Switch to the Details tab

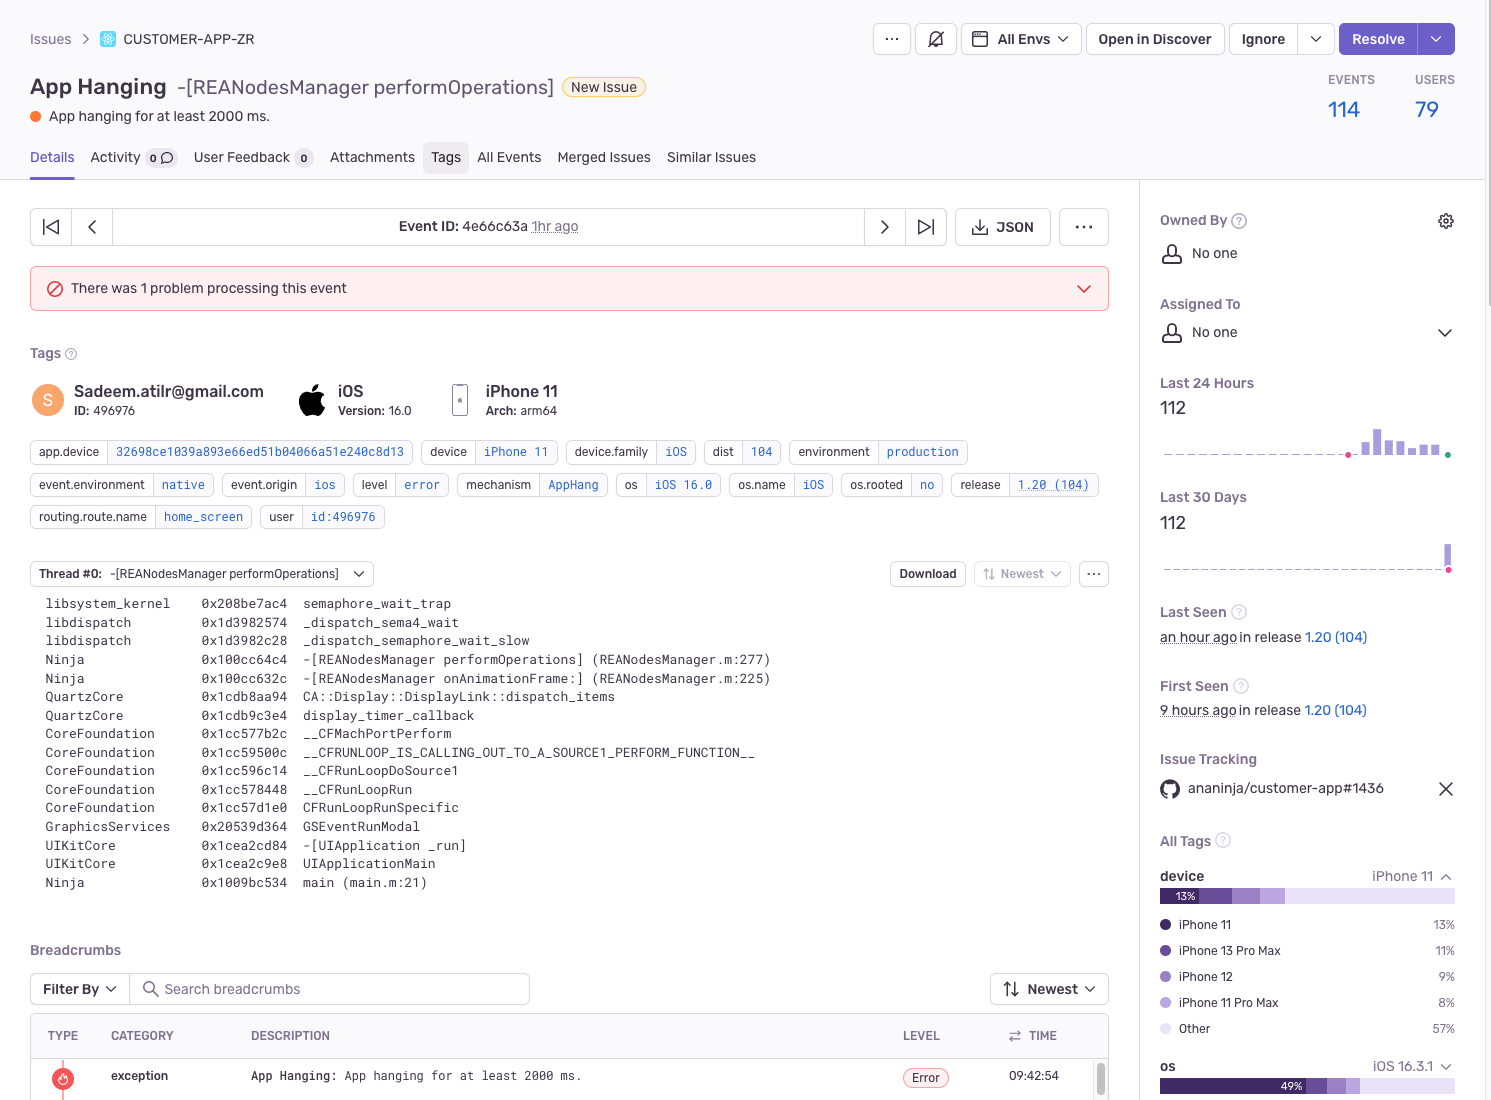point(52,157)
